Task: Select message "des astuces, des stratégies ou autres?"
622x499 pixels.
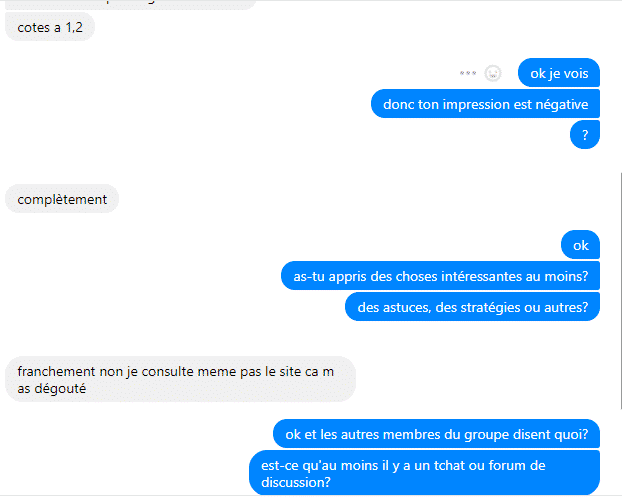Action: tap(472, 307)
